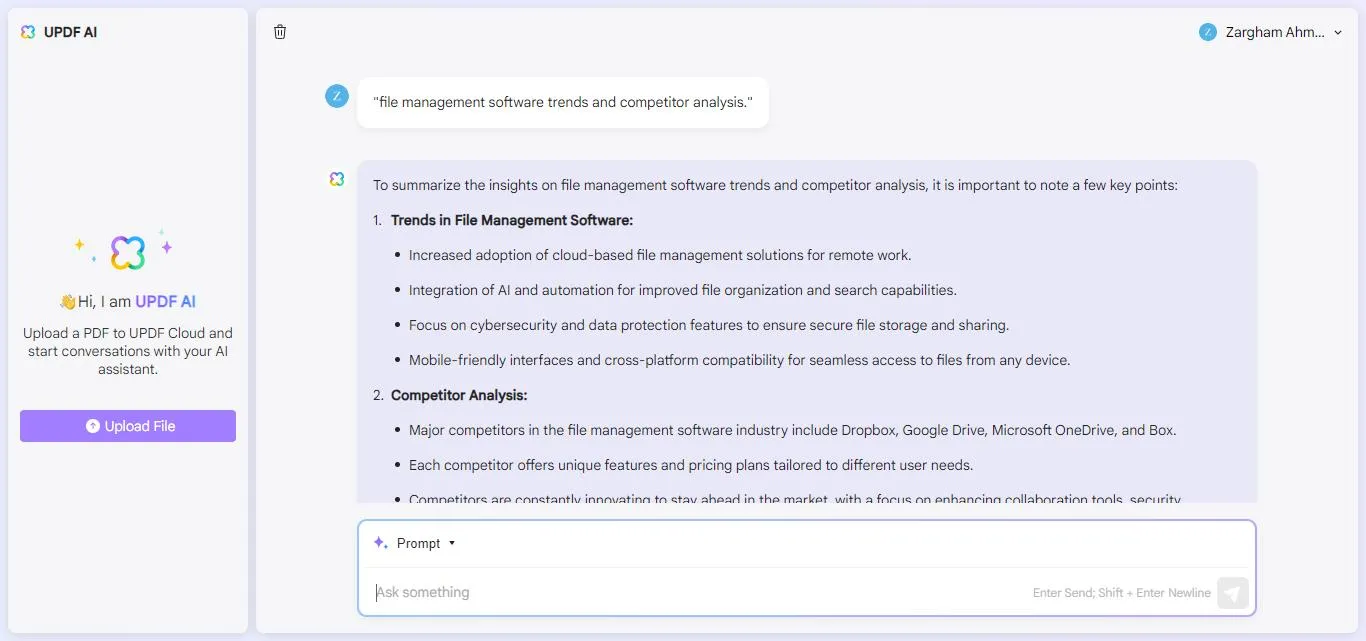Open the Prompt dropdown
Image resolution: width=1366 pixels, height=641 pixels.
coord(420,543)
